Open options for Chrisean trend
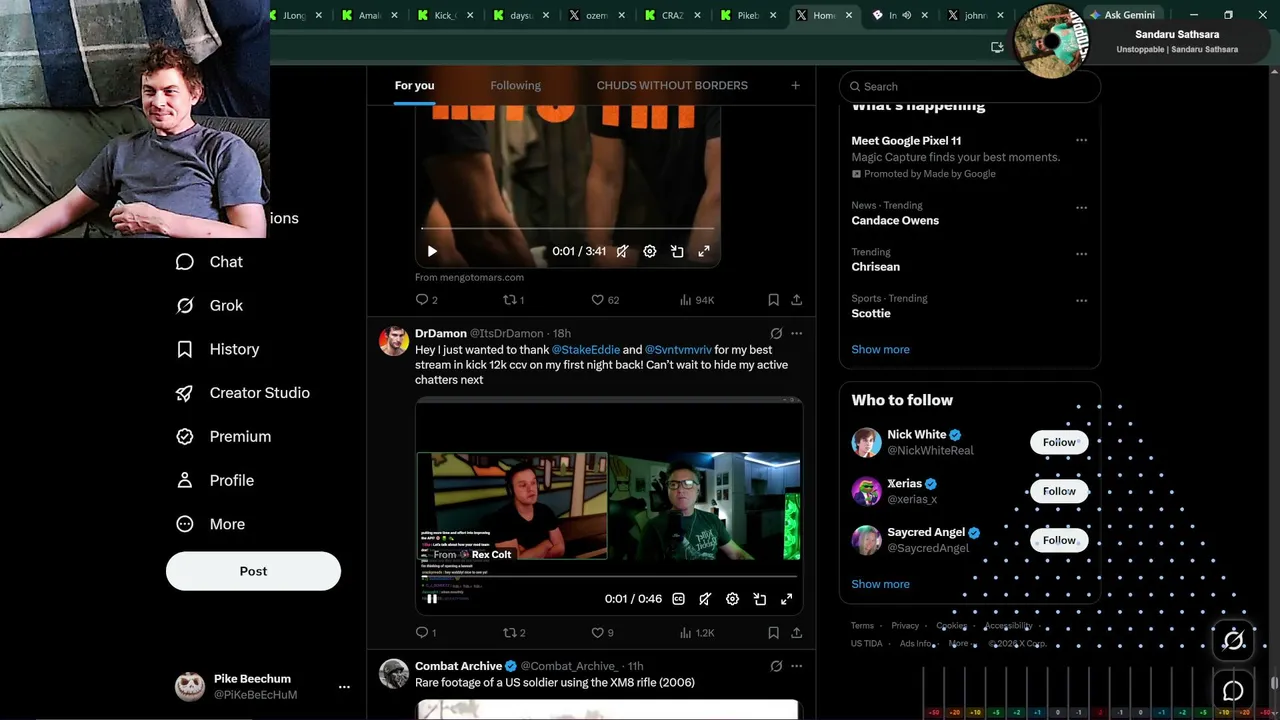Screen dimensions: 1280x720 pos(1081,254)
